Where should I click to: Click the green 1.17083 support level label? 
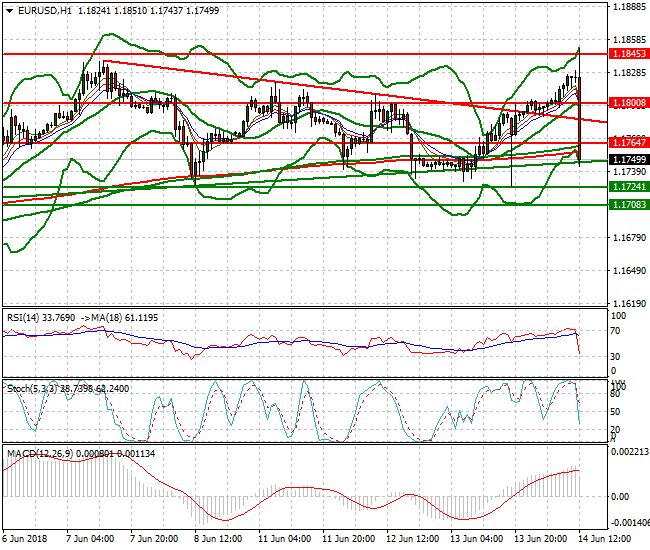point(629,204)
